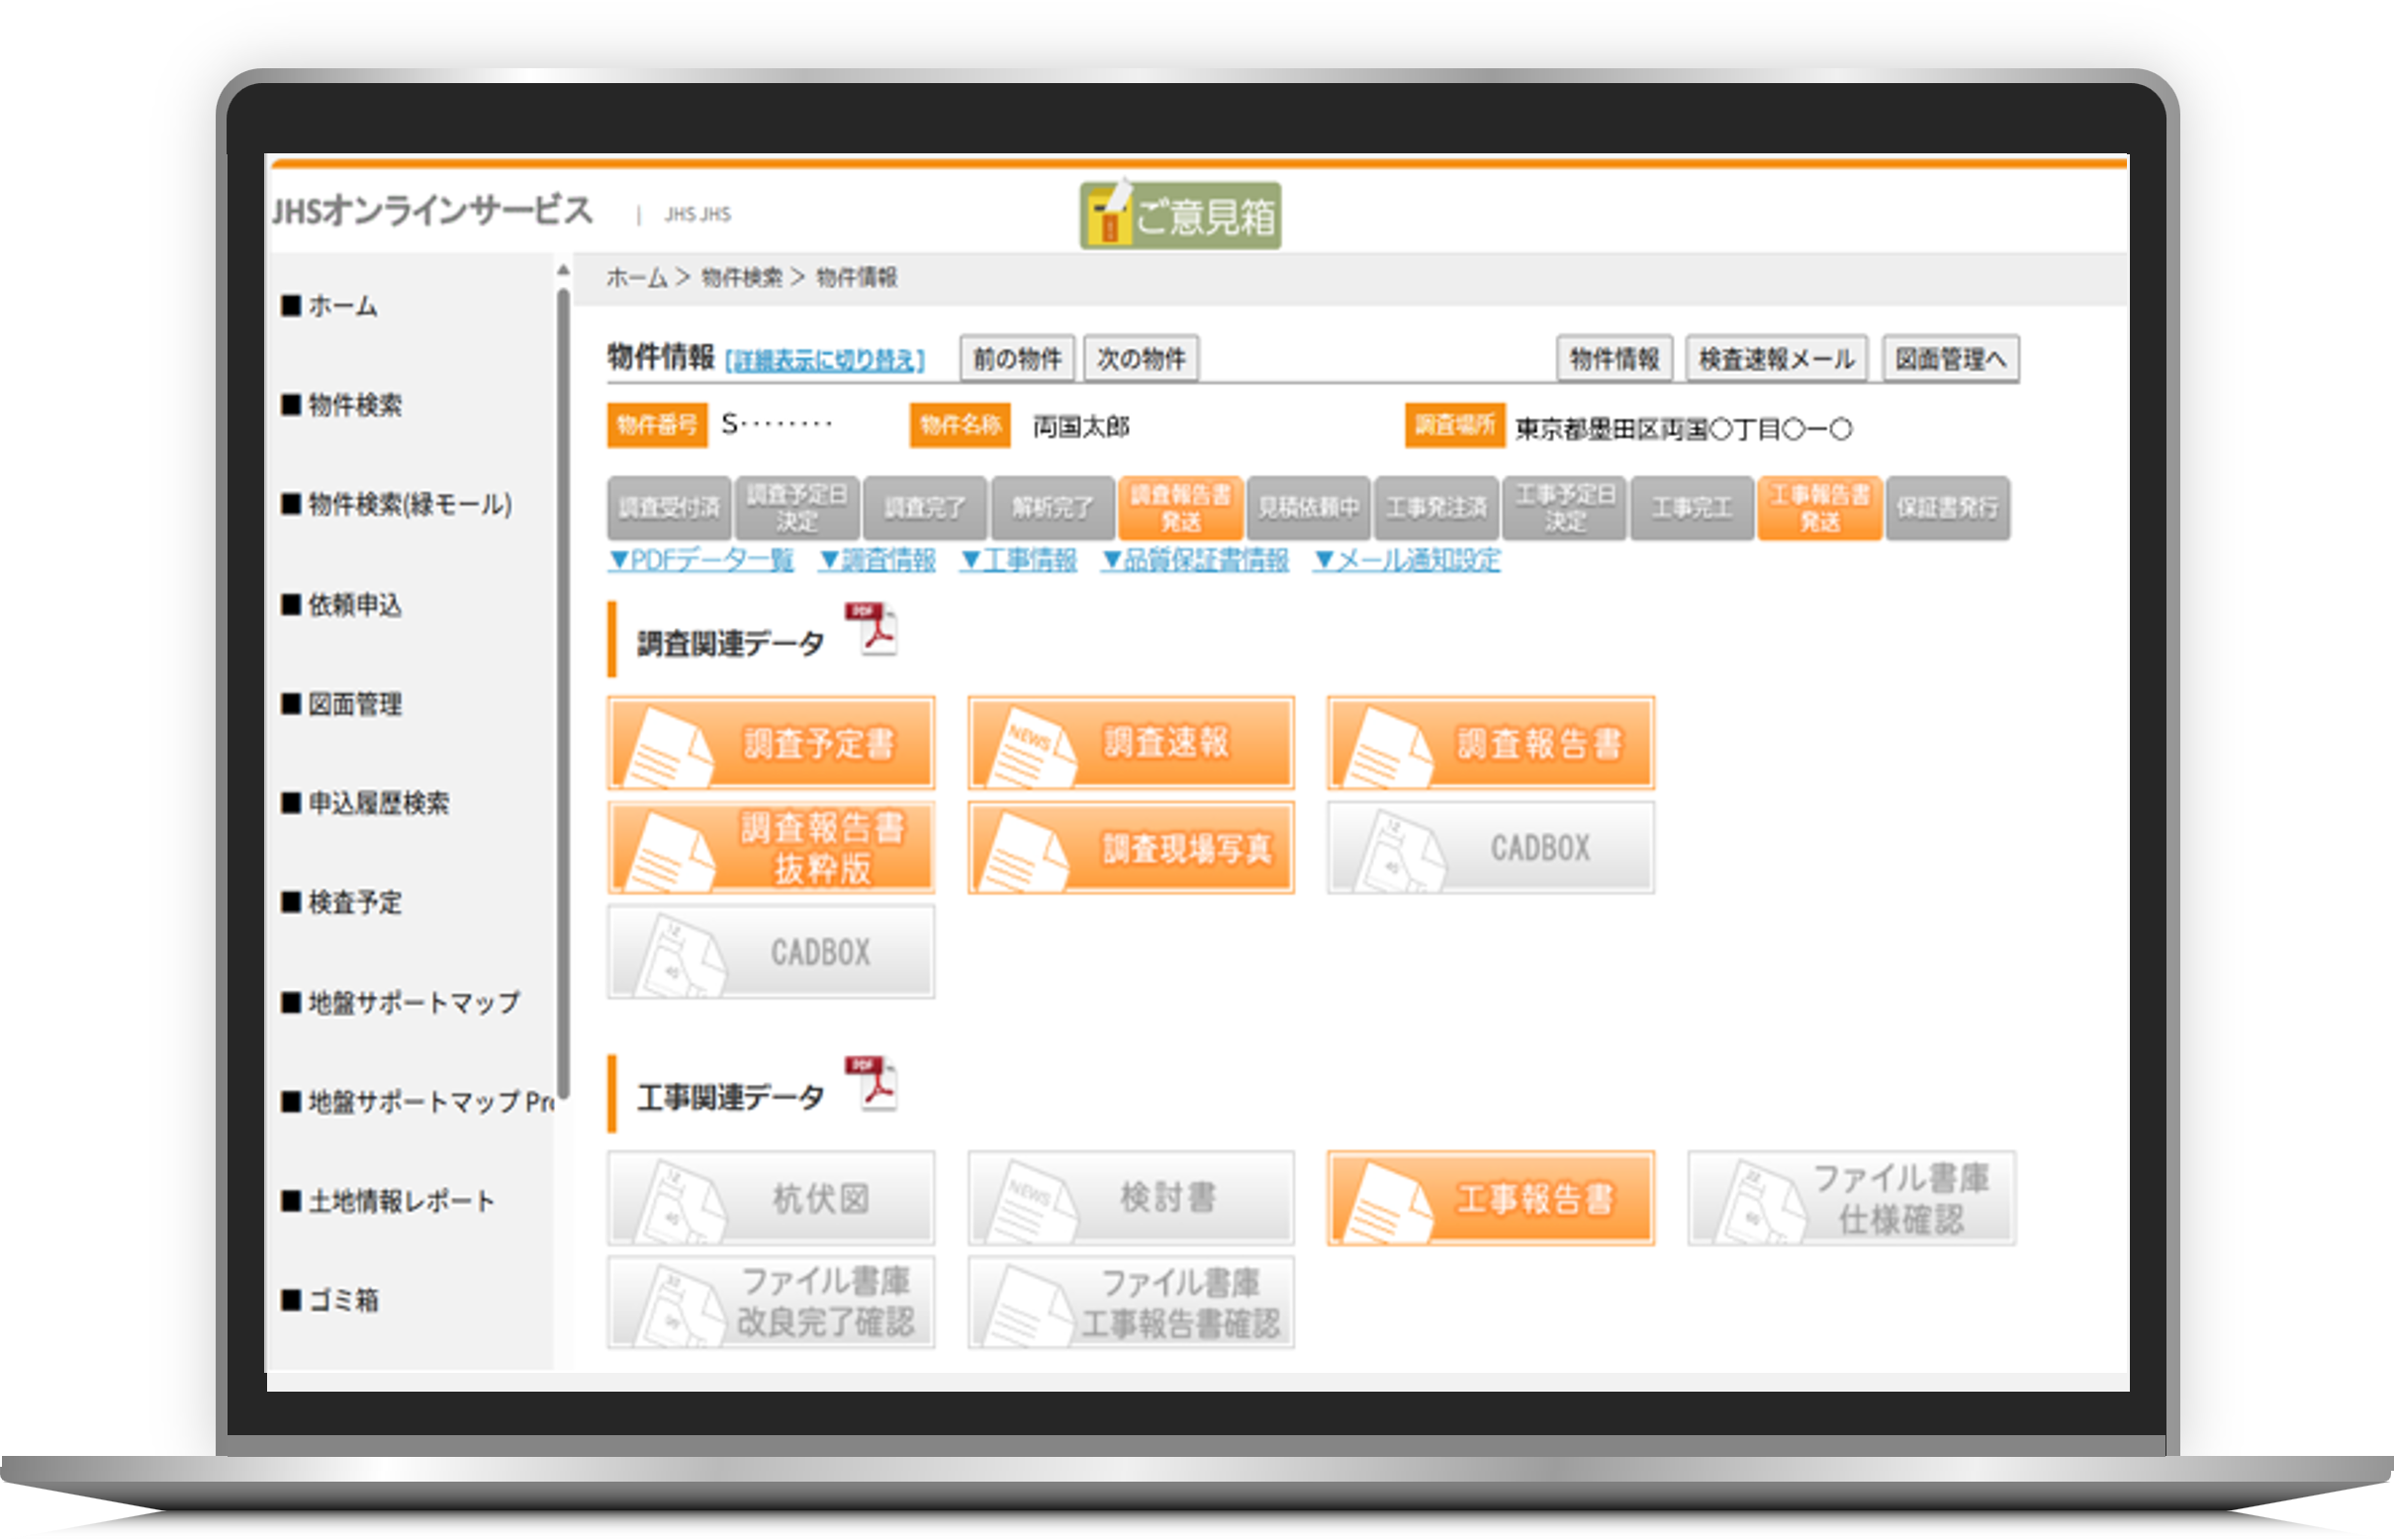Click the 詳細表示に切り替え link
Screen dimensions: 2394x1540
pos(824,360)
